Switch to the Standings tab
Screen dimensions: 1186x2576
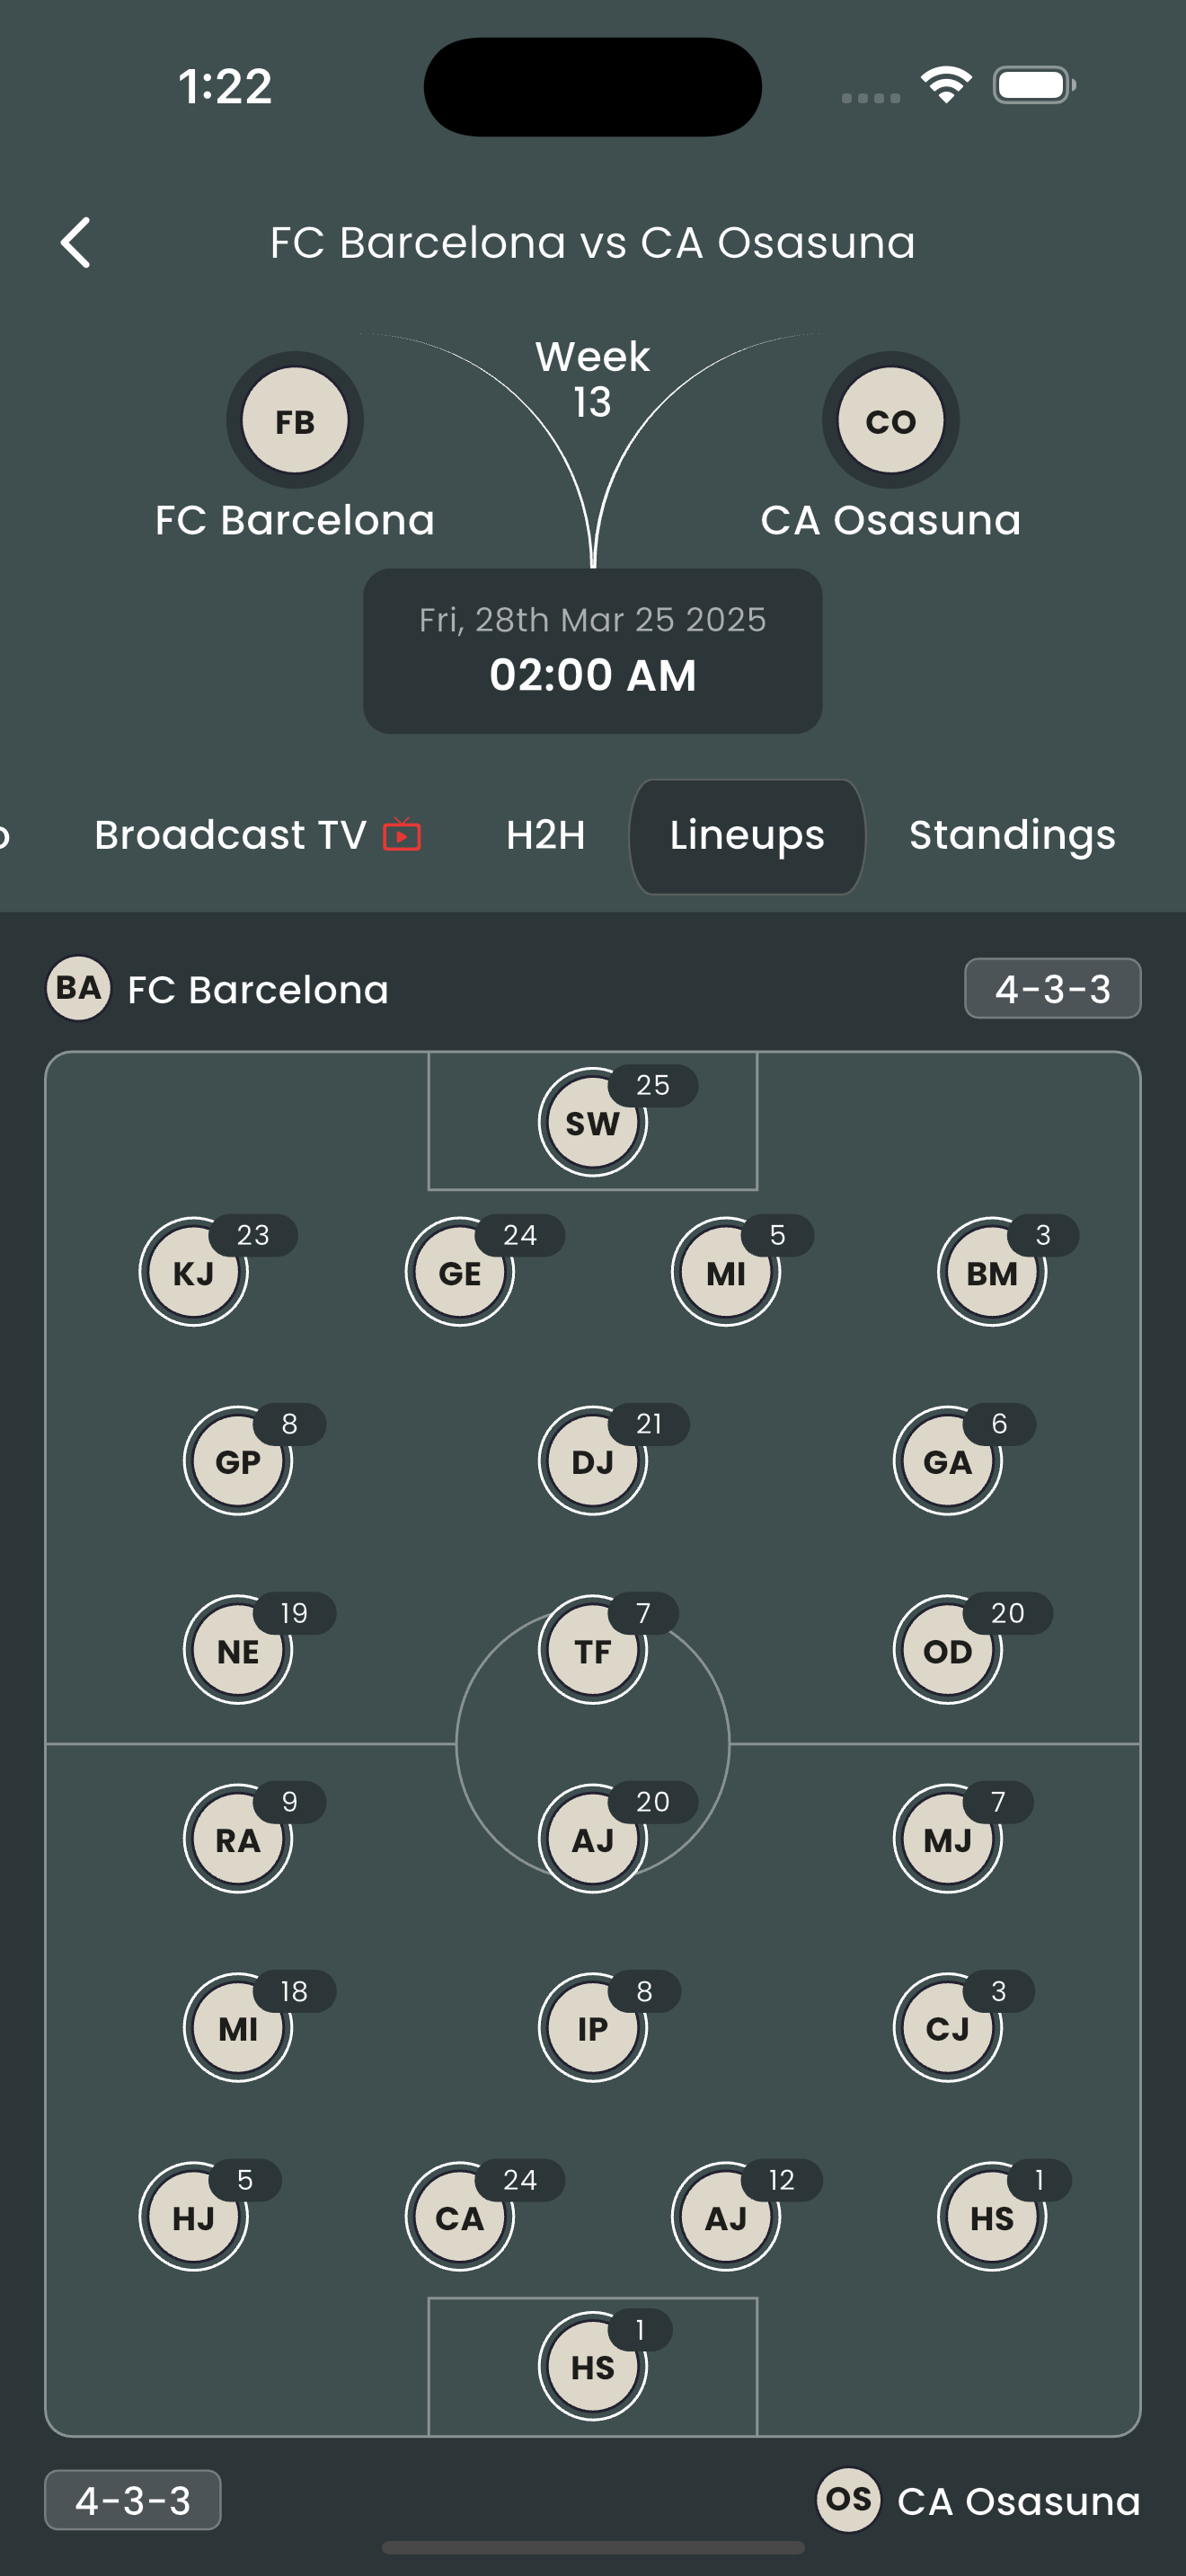click(x=1012, y=835)
